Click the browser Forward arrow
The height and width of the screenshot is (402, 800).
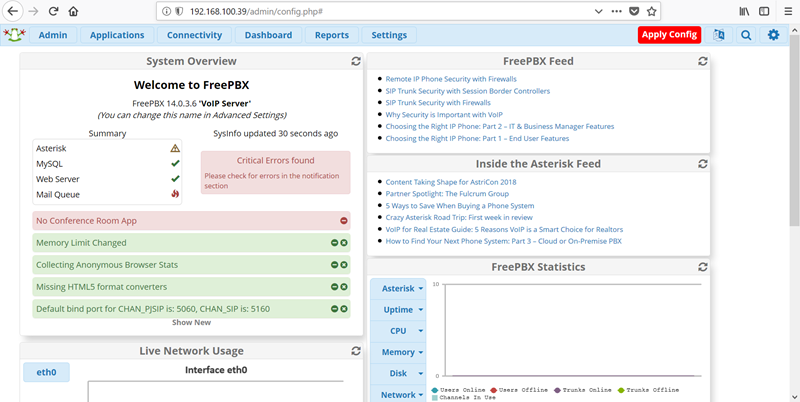[34, 11]
